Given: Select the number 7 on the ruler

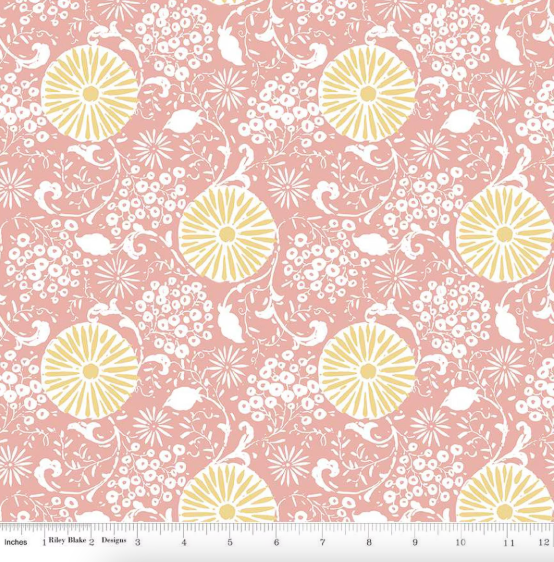Looking at the screenshot, I should [x=323, y=542].
